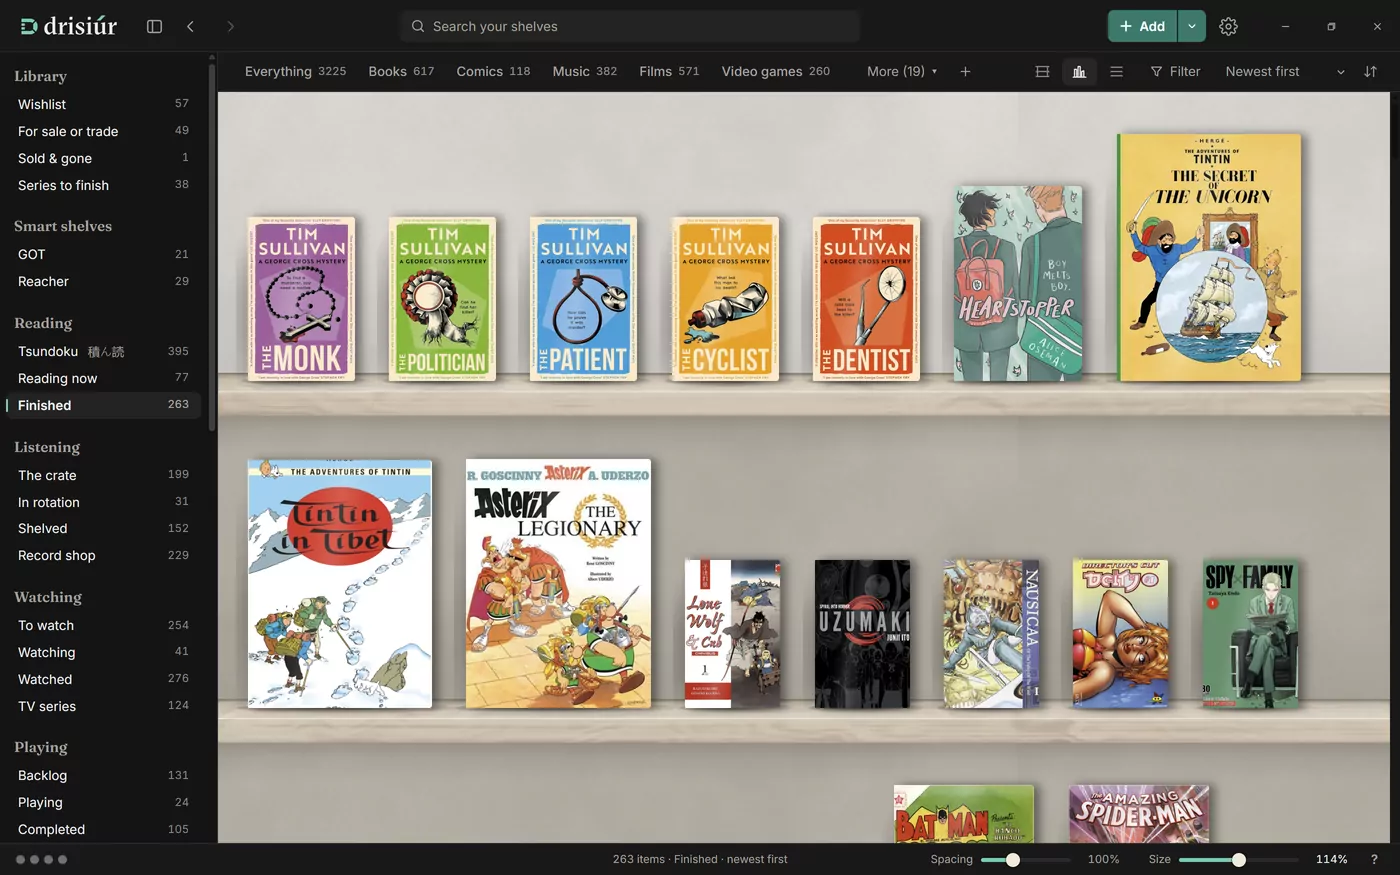Go forward with the right arrow
This screenshot has height=875, width=1400.
[x=230, y=26]
